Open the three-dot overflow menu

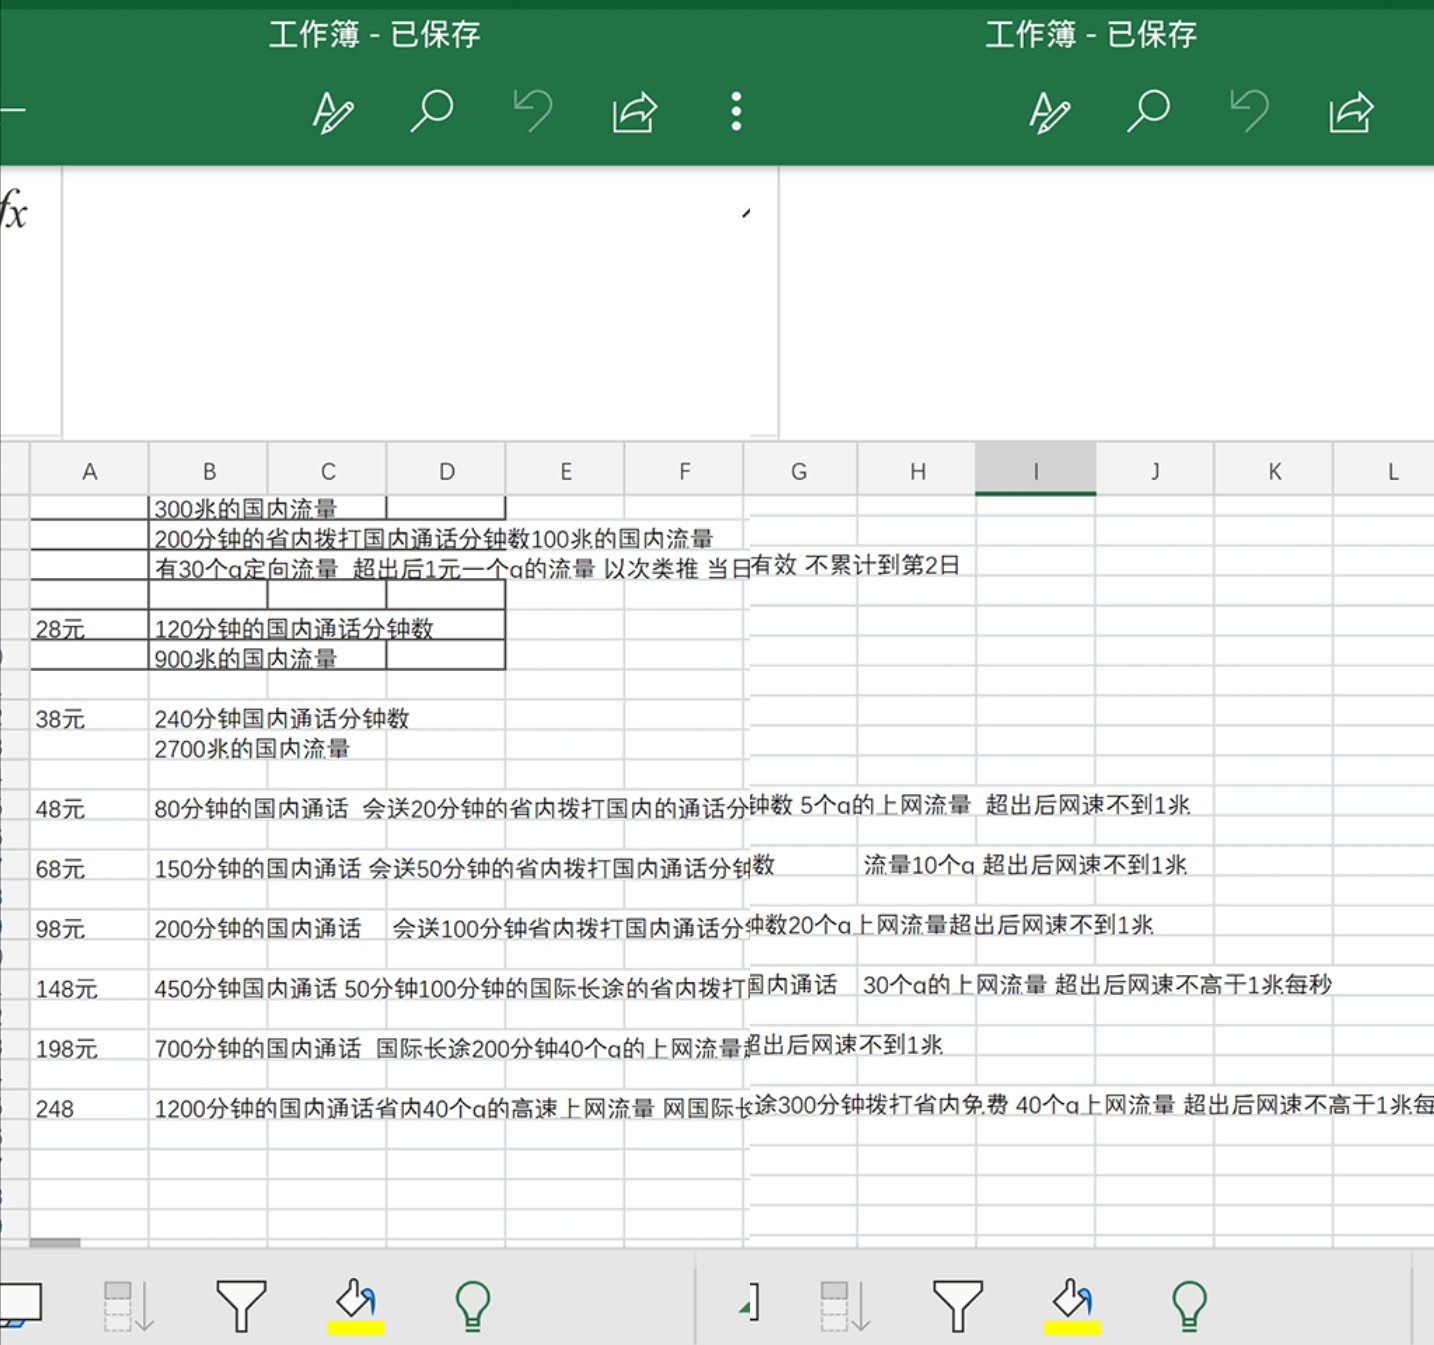click(736, 111)
